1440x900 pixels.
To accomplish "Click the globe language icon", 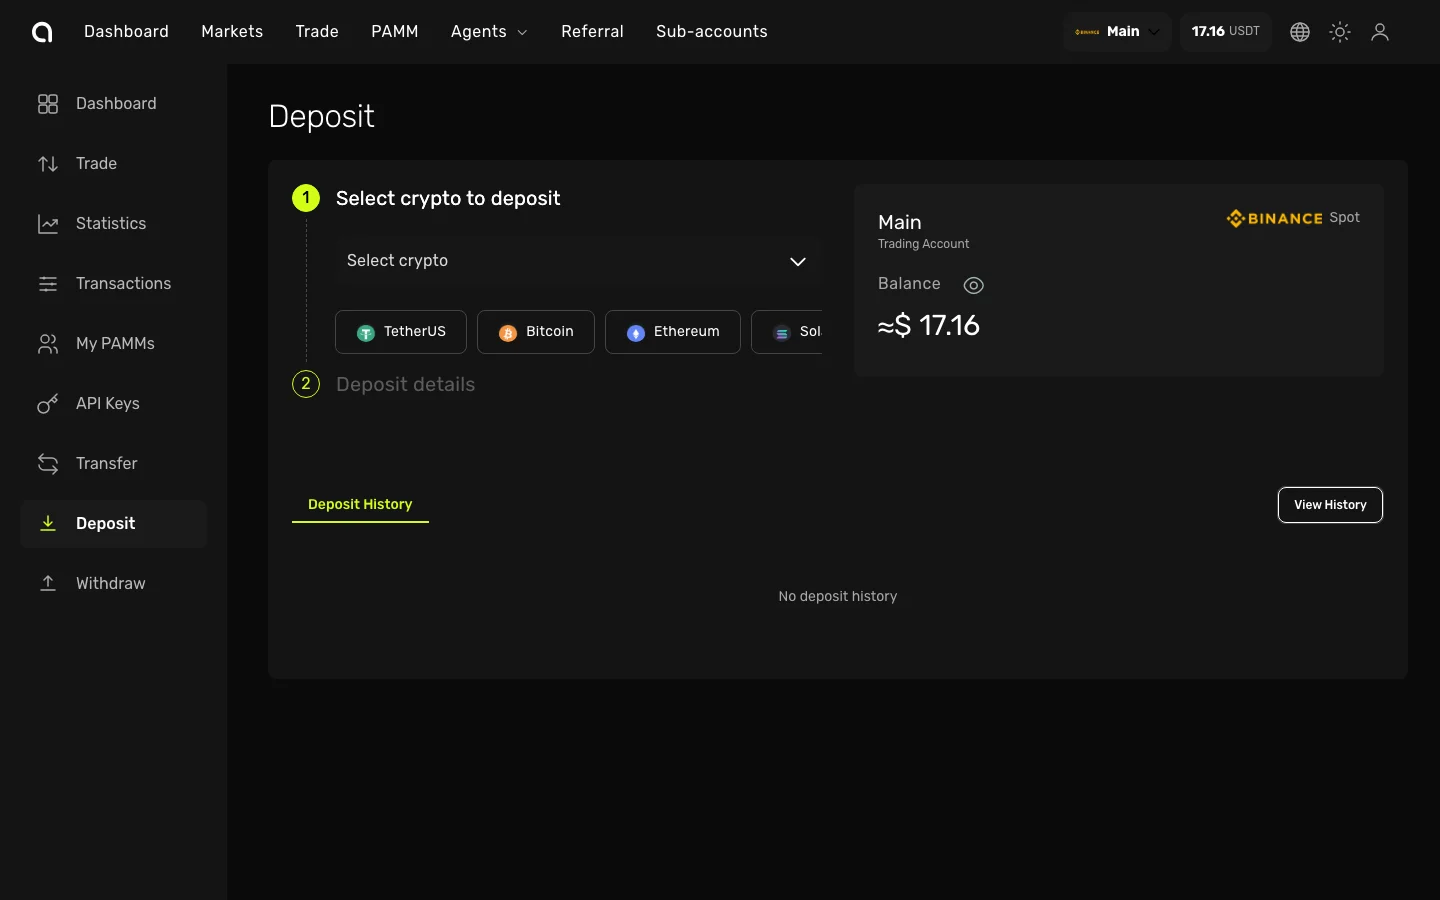I will click(1300, 32).
